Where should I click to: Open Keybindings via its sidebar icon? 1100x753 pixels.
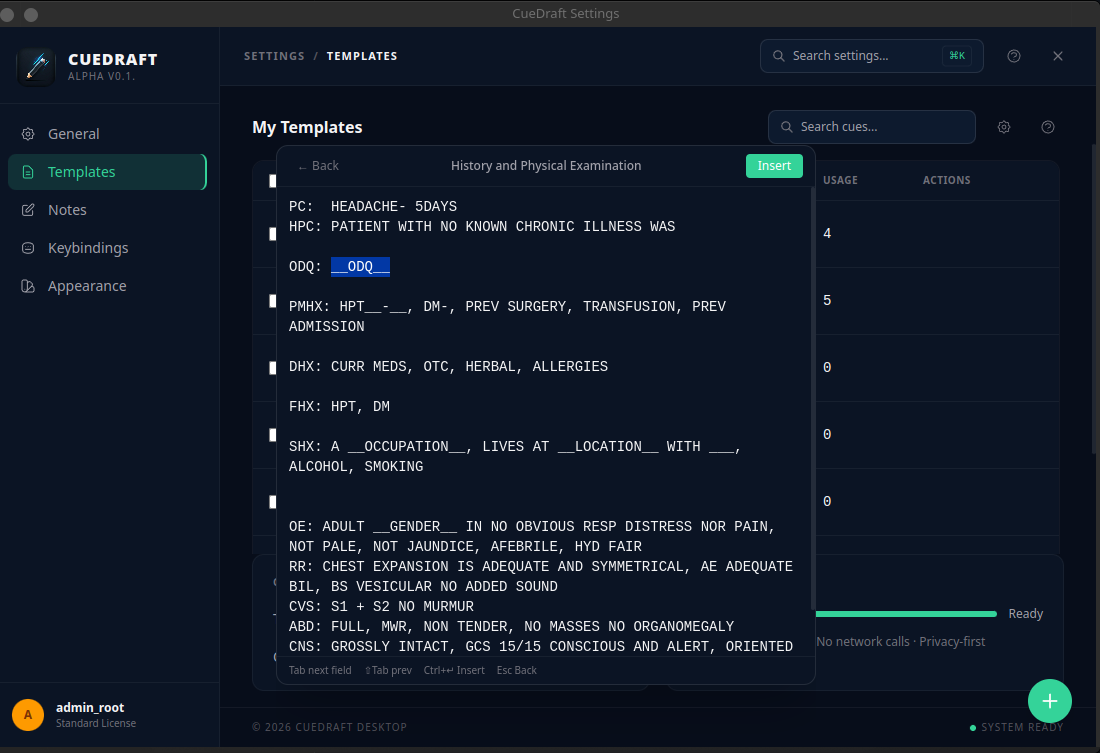tap(29, 247)
